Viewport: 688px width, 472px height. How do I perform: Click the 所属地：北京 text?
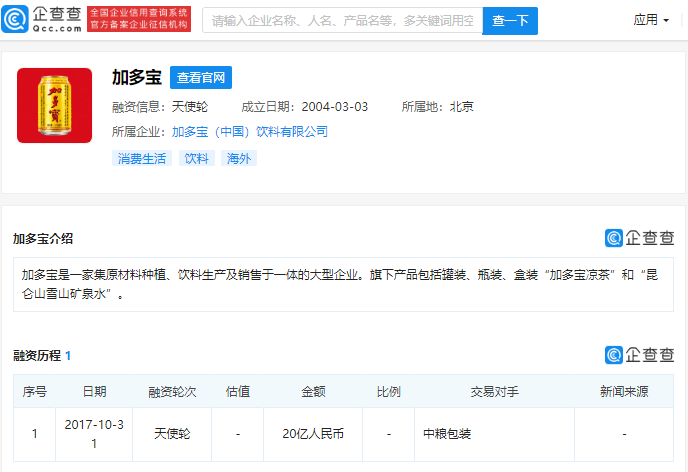[x=437, y=107]
